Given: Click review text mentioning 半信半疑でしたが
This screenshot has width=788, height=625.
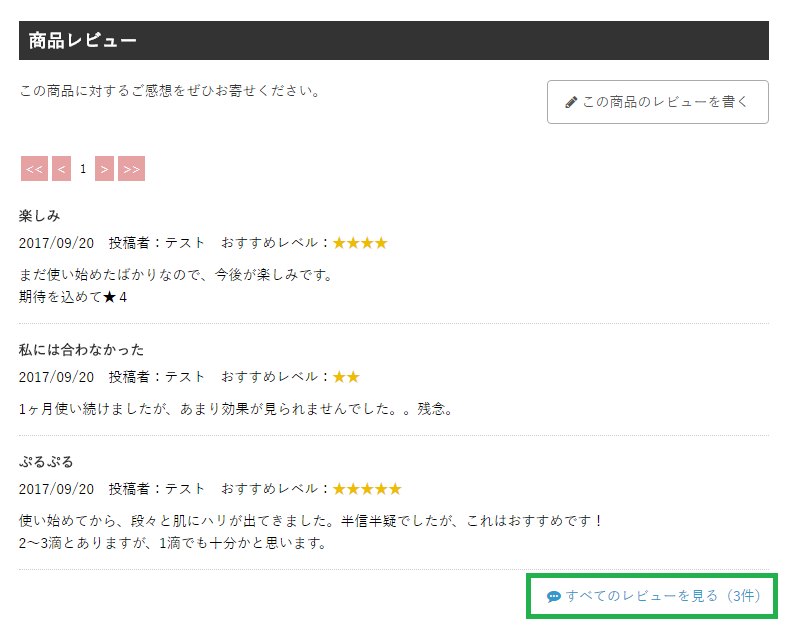Looking at the screenshot, I should coord(311,521).
